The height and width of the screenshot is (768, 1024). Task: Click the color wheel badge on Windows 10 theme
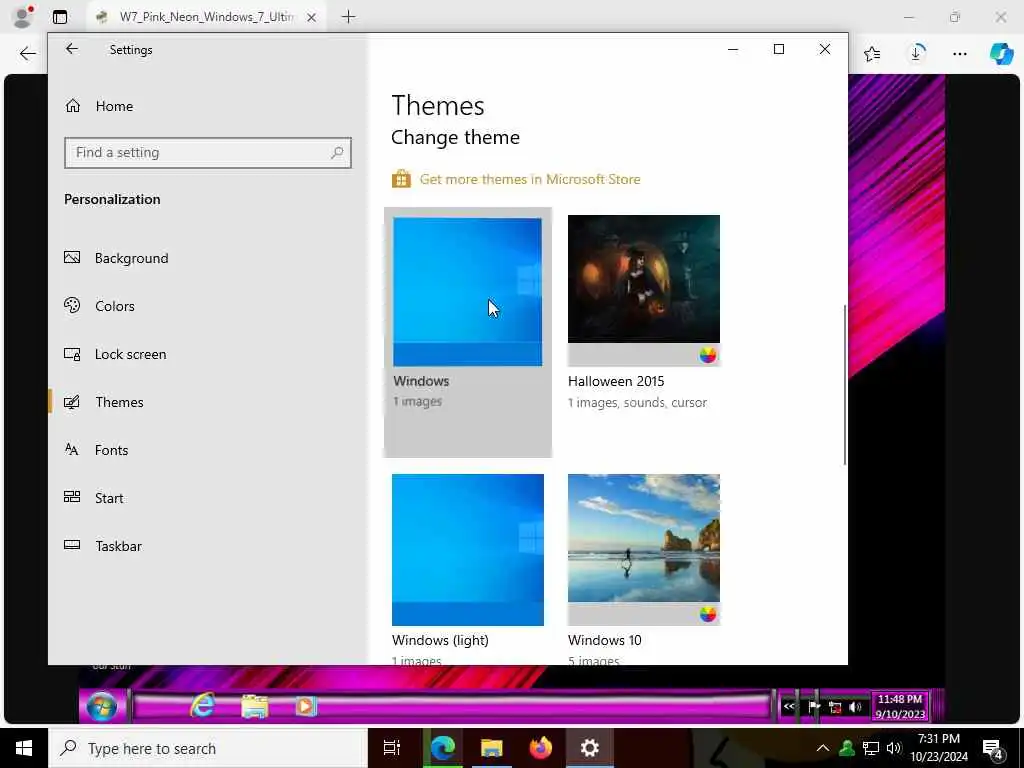[708, 614]
